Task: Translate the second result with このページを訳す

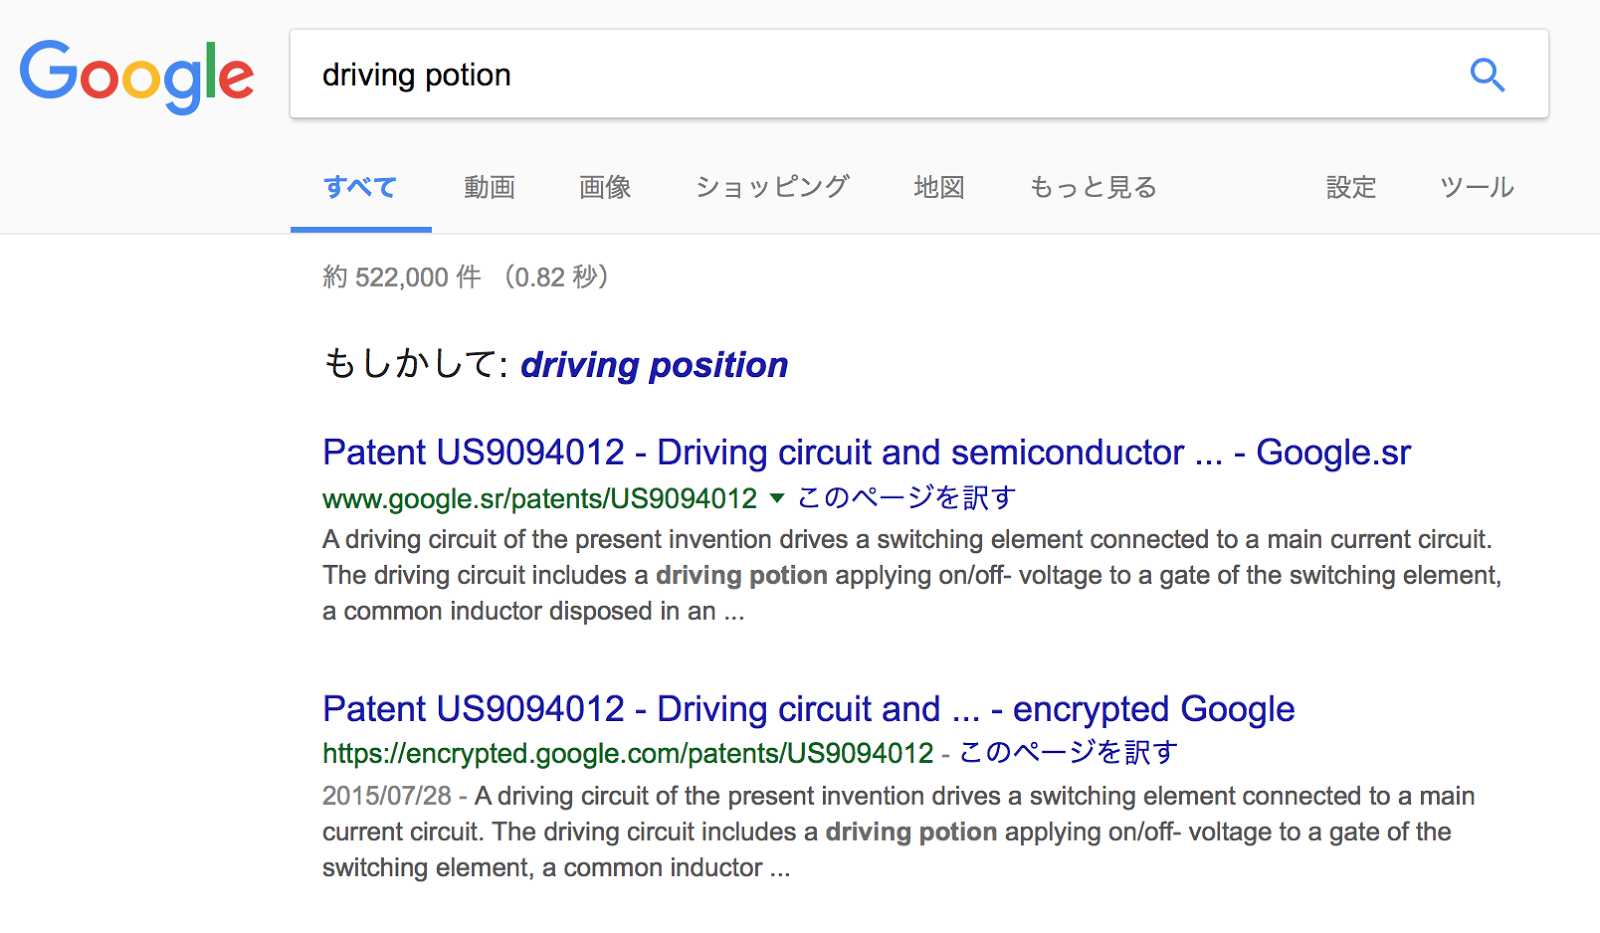Action: point(1068,753)
